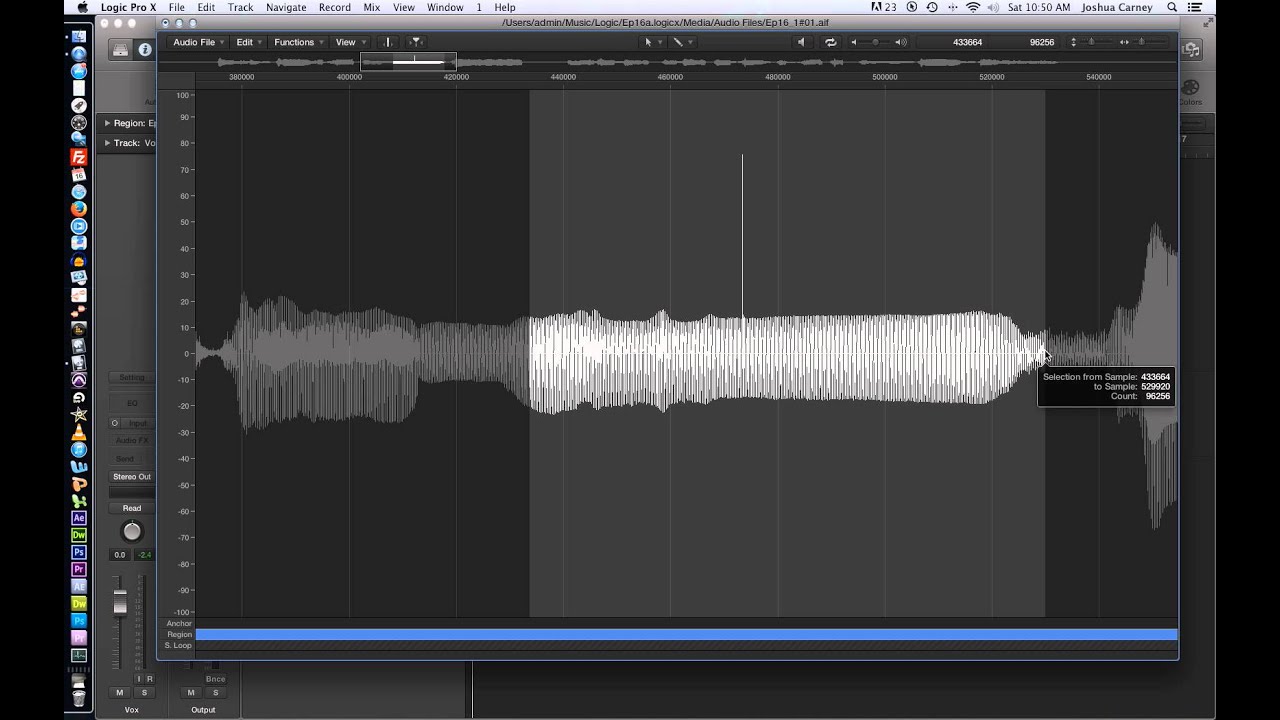Expand the Track inspector triangle
The width and height of the screenshot is (1280, 720).
tap(108, 143)
